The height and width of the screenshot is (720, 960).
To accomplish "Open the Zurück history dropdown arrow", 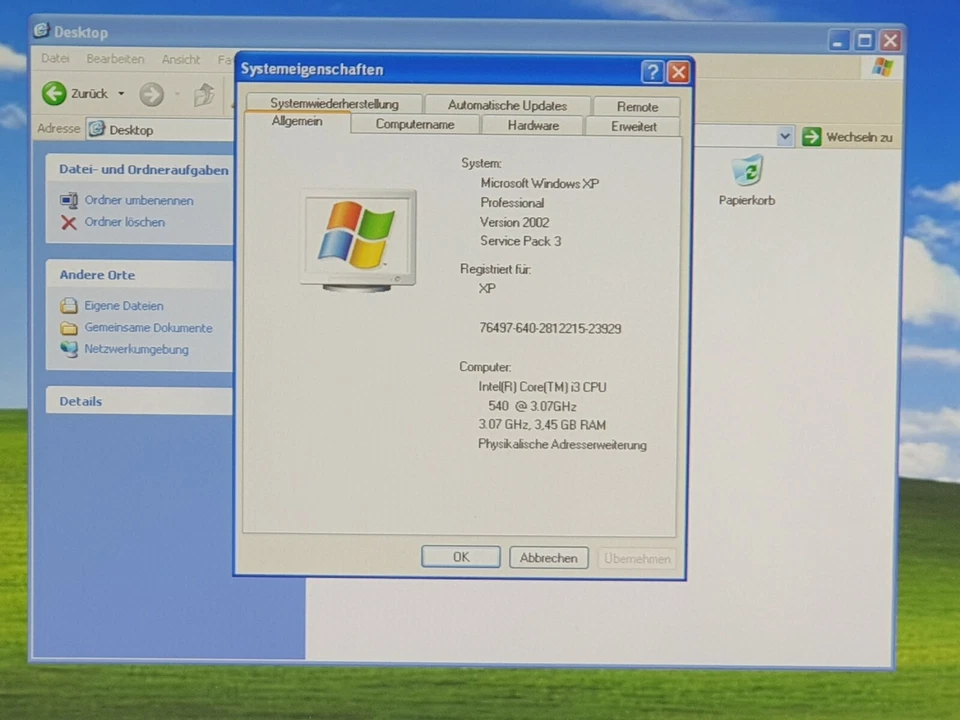I will point(121,94).
